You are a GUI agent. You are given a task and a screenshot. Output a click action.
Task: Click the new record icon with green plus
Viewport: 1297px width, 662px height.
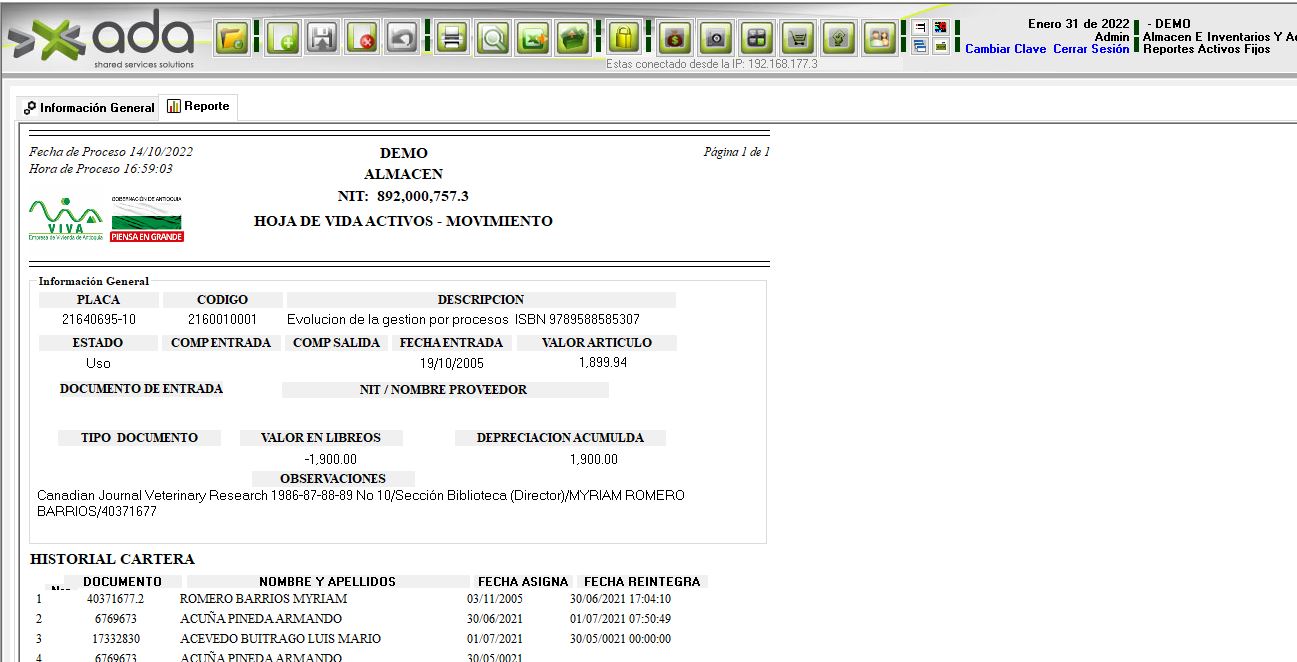coord(282,39)
